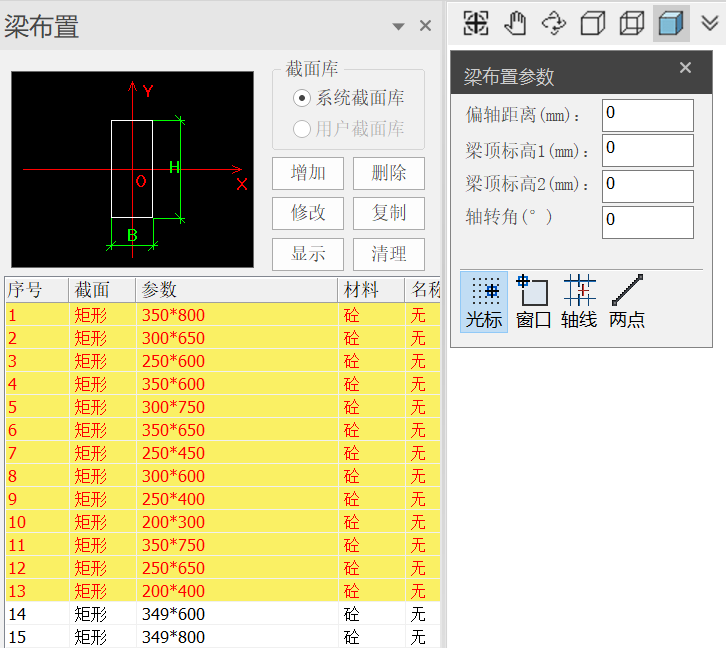Click the zoom extents icon
This screenshot has width=726, height=648.
pos(476,23)
